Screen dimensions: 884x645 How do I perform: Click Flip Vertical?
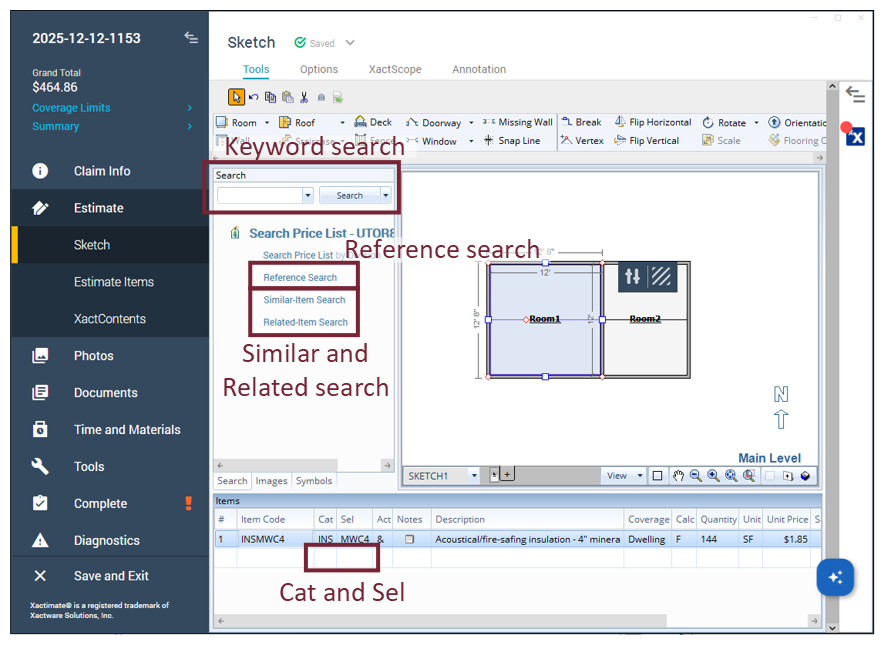click(647, 140)
